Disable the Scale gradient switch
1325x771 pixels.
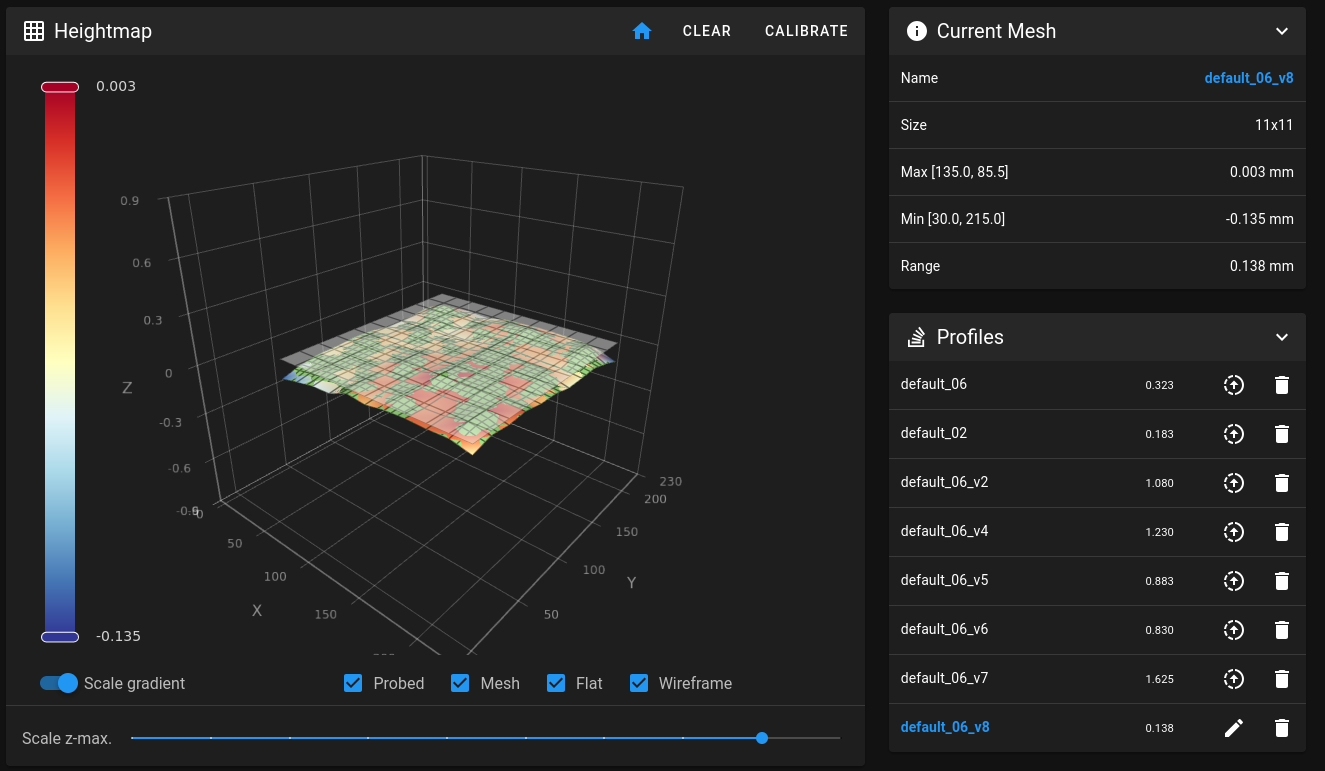click(59, 683)
